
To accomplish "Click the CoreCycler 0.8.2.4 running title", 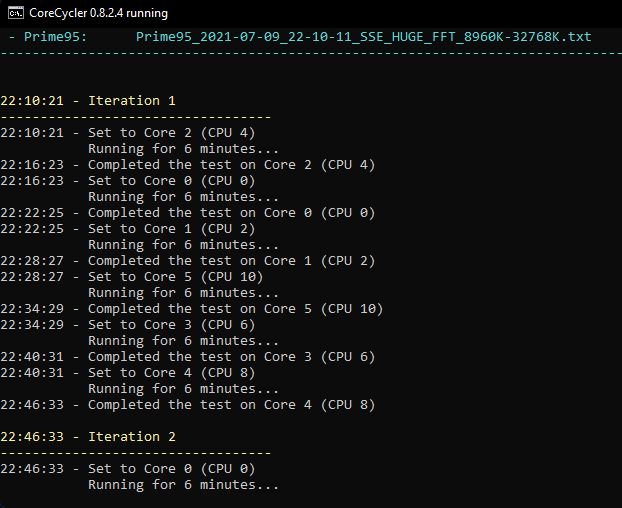I will (98, 13).
